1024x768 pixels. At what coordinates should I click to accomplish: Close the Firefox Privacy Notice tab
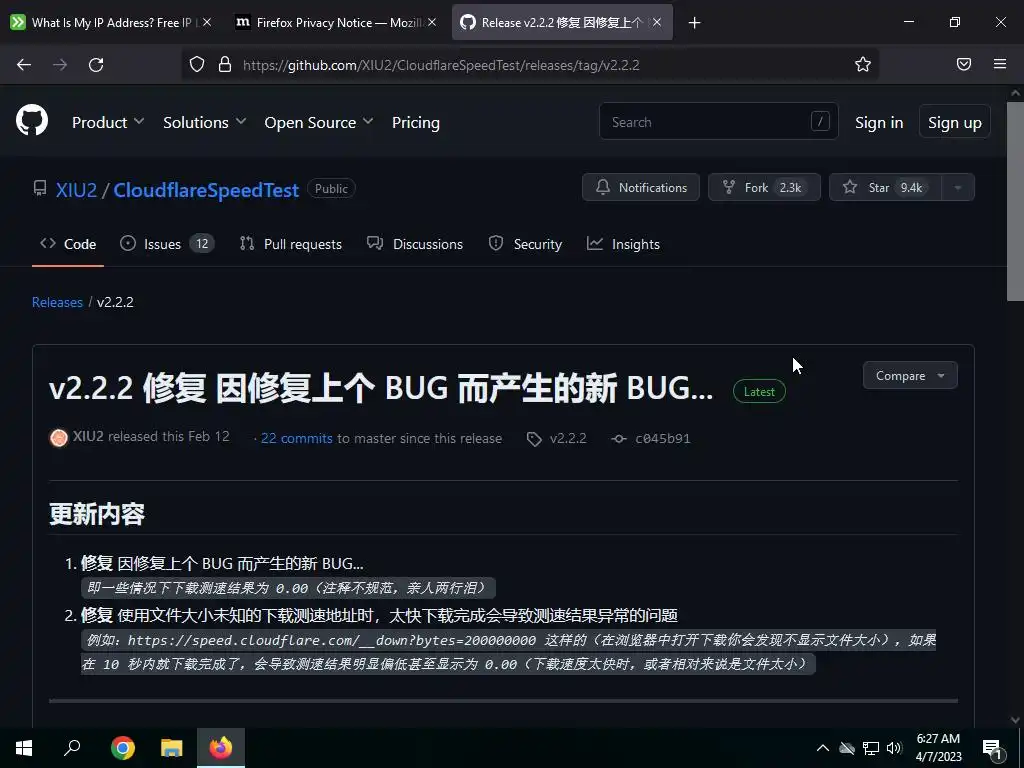pyautogui.click(x=432, y=22)
